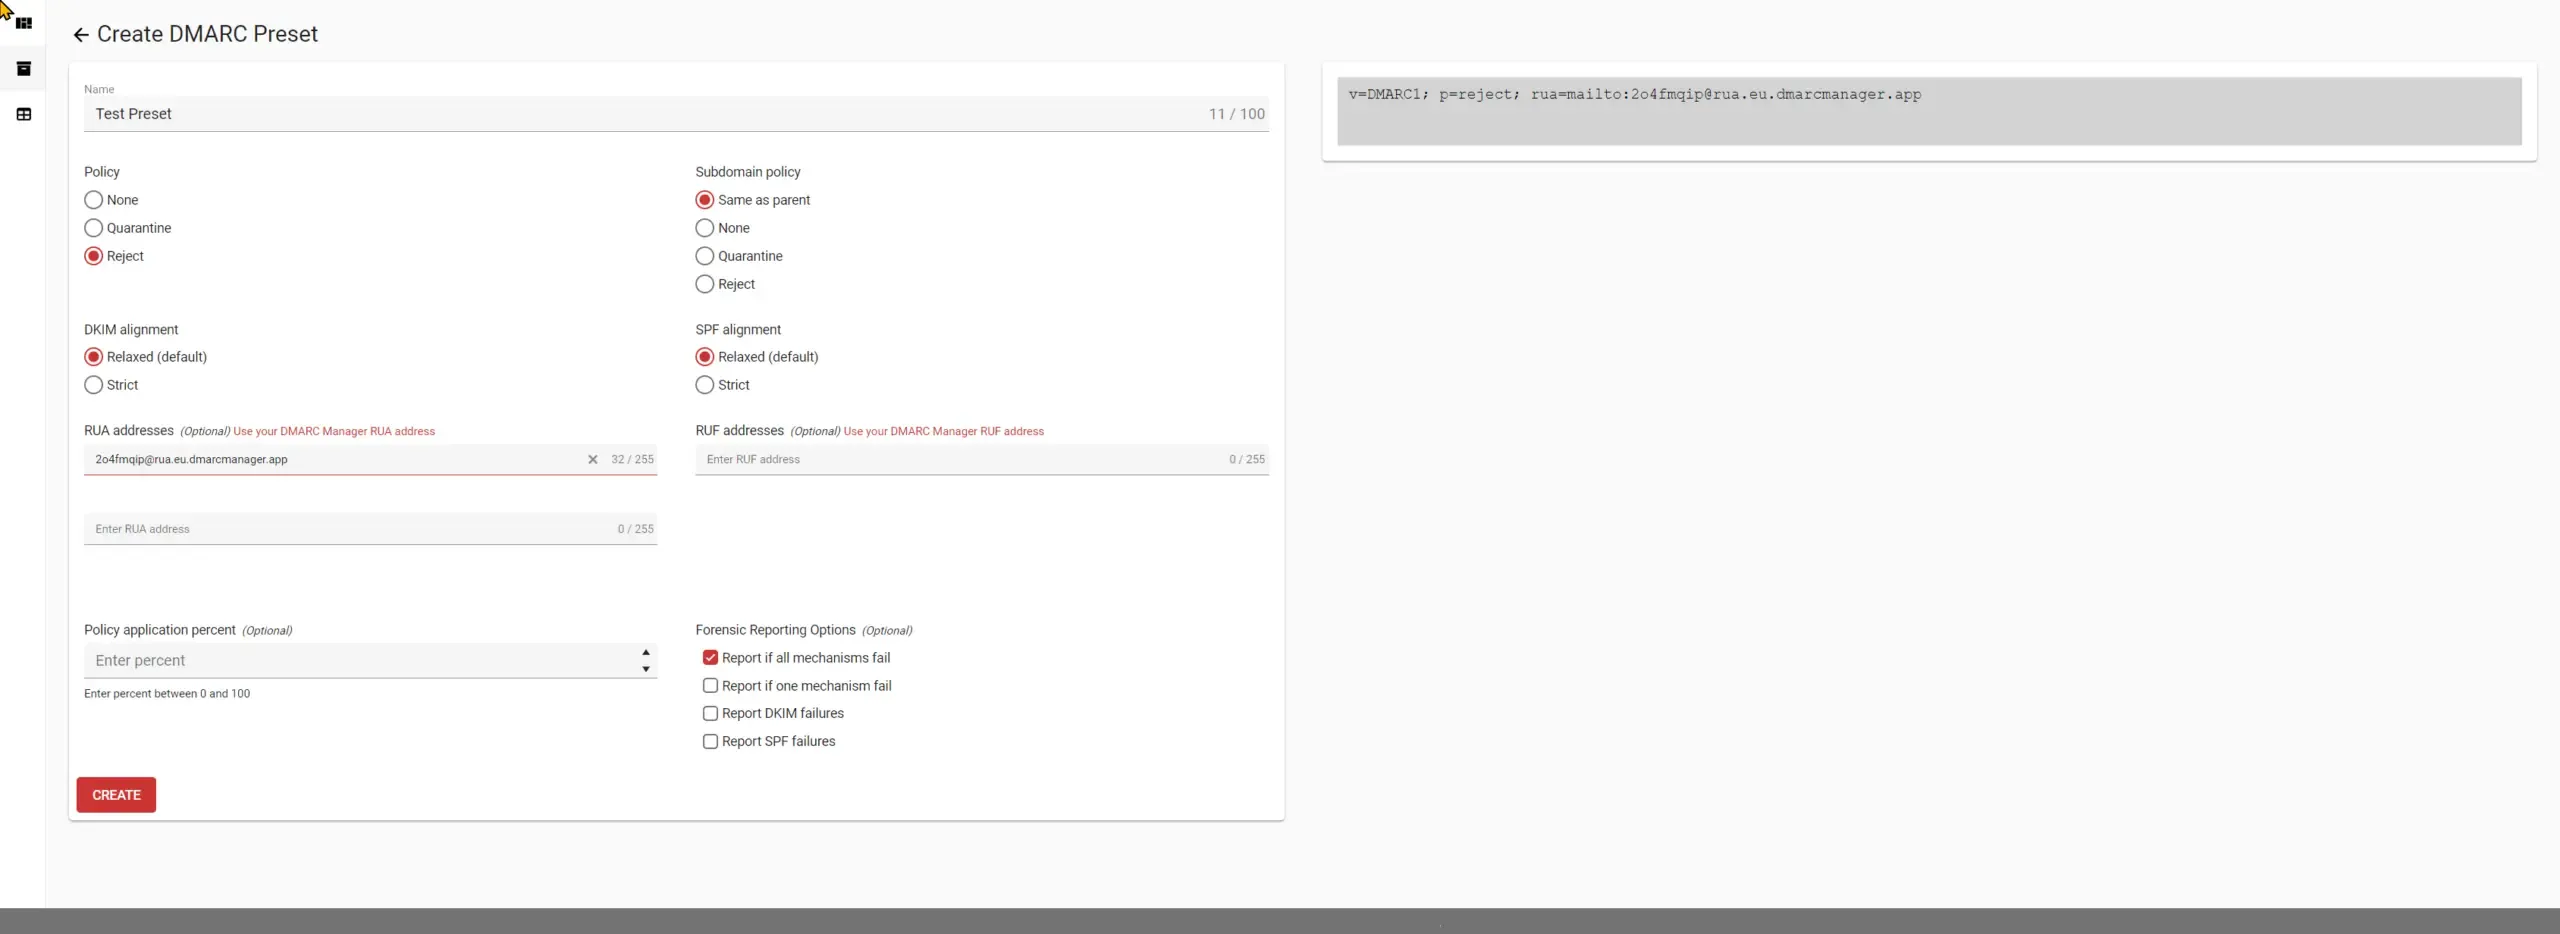This screenshot has width=2560, height=934.
Task: Set subdomain policy to None
Action: 703,228
